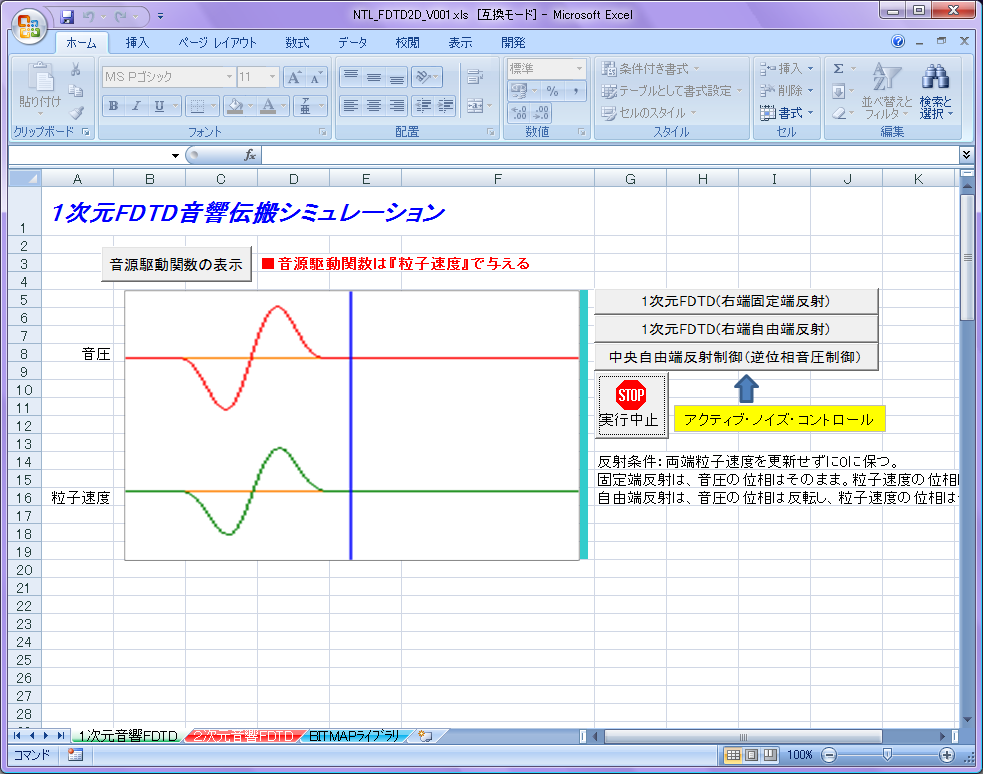Click the Comma Style icon
Viewport: 983px width, 774px height.
click(x=575, y=92)
